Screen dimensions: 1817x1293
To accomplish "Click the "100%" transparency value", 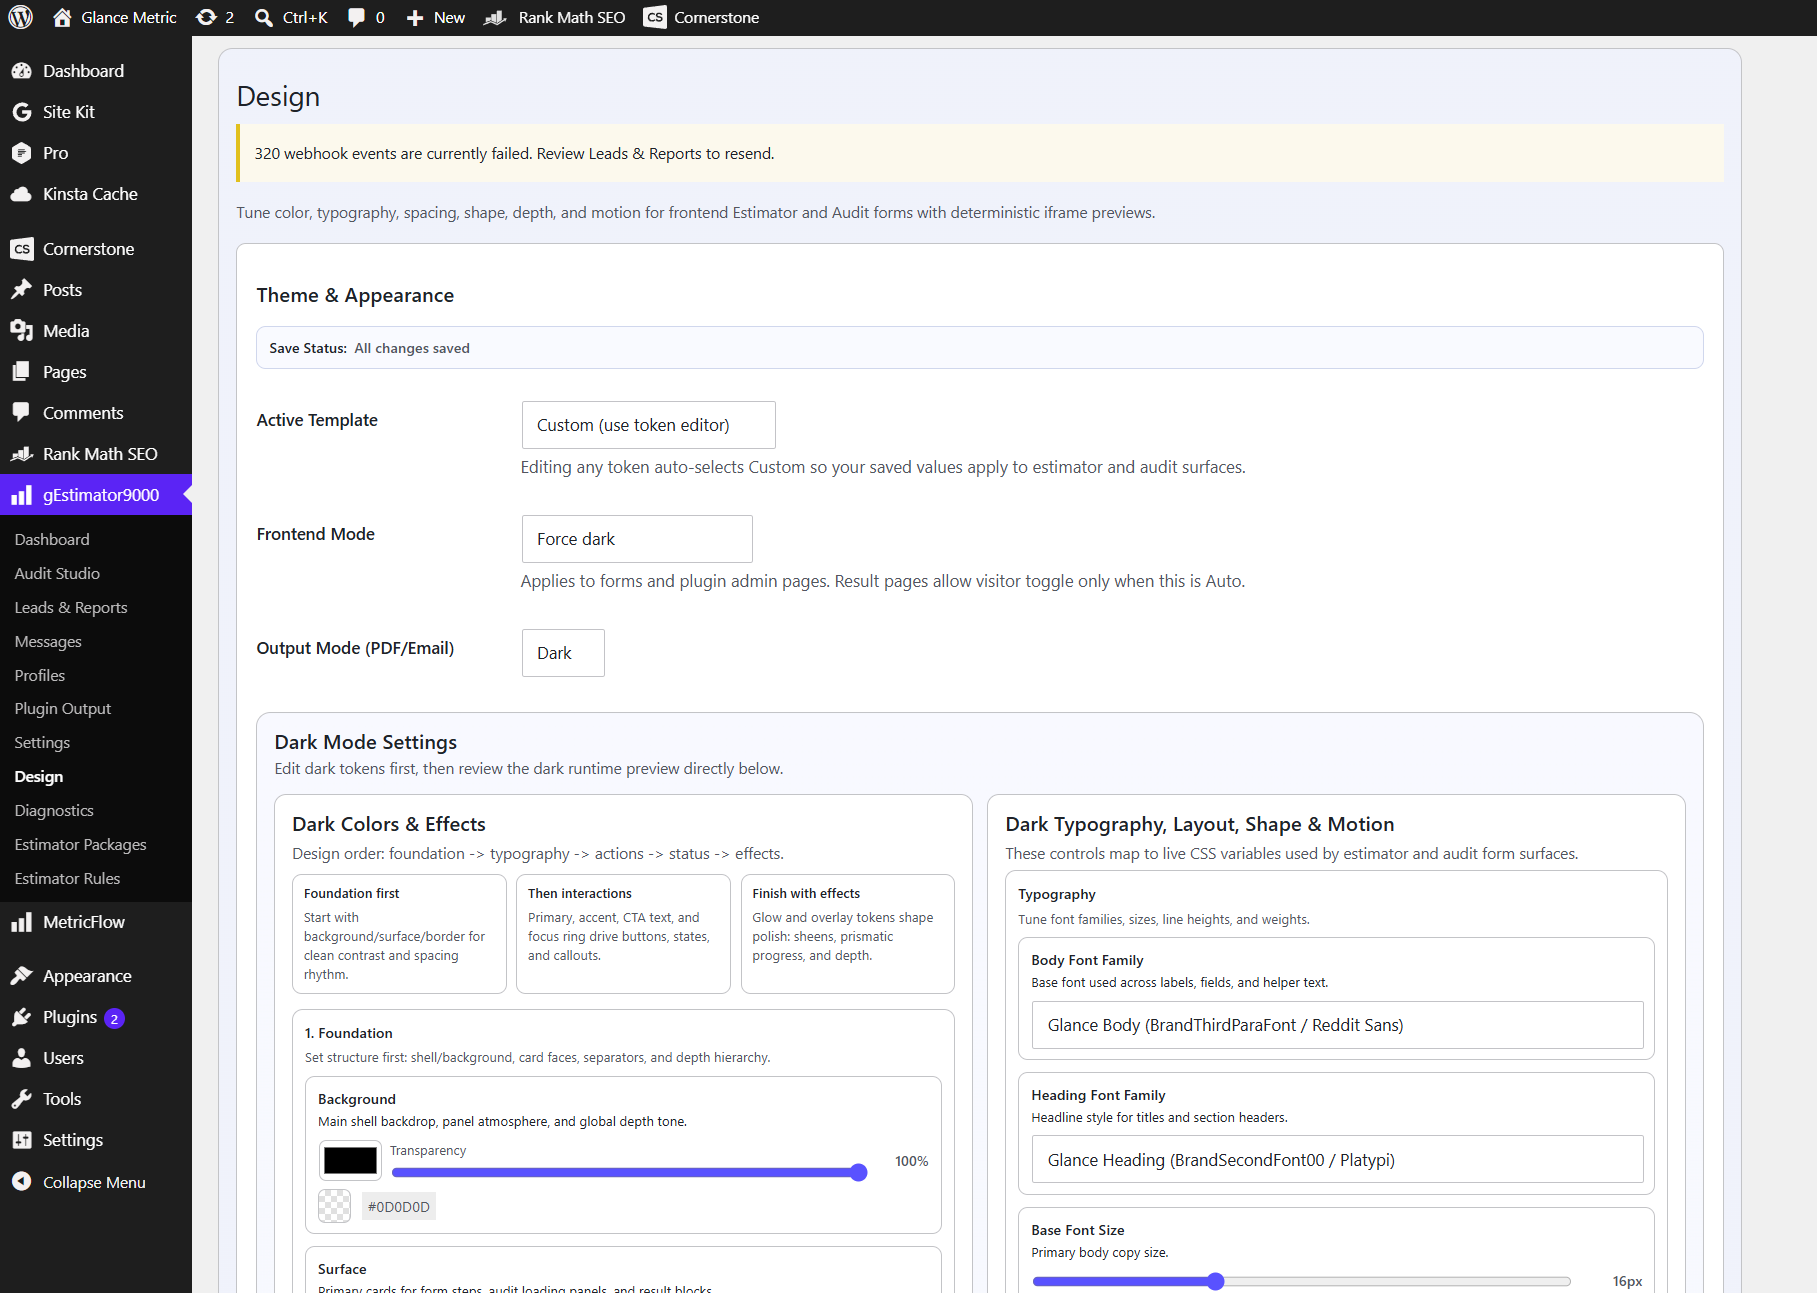I will point(911,1161).
